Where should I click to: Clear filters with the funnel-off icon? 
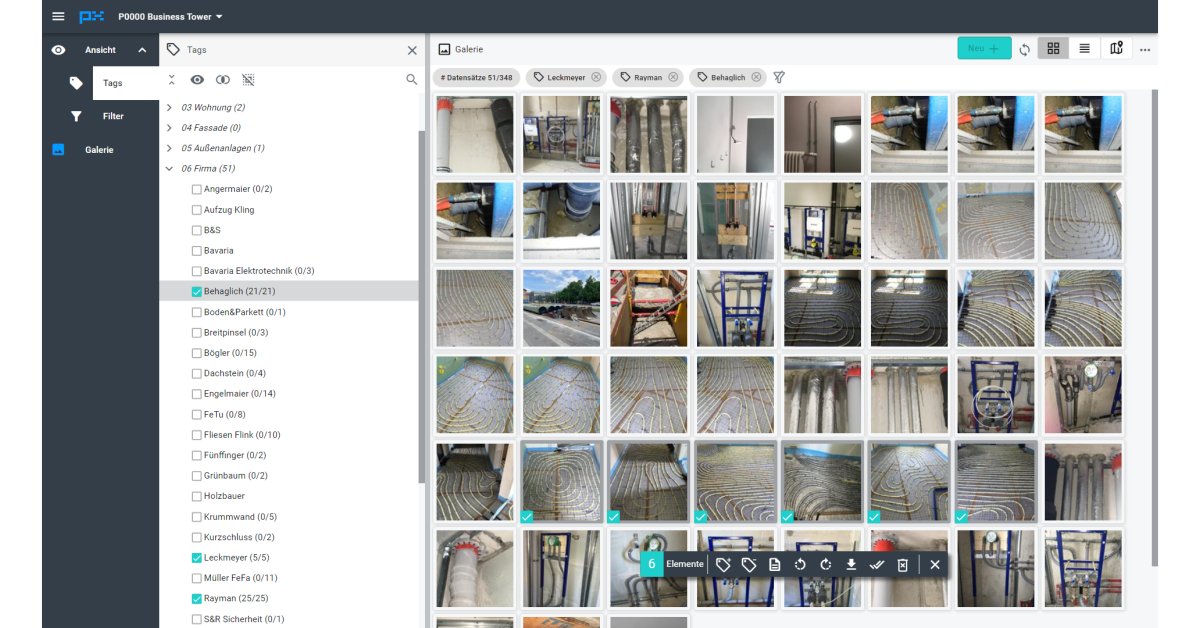(779, 77)
